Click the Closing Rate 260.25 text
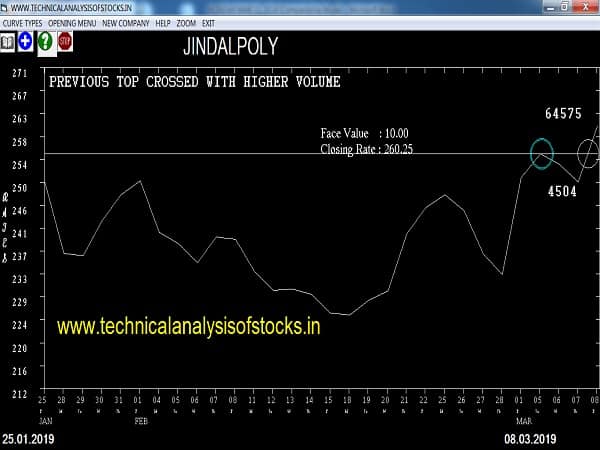 (x=366, y=148)
